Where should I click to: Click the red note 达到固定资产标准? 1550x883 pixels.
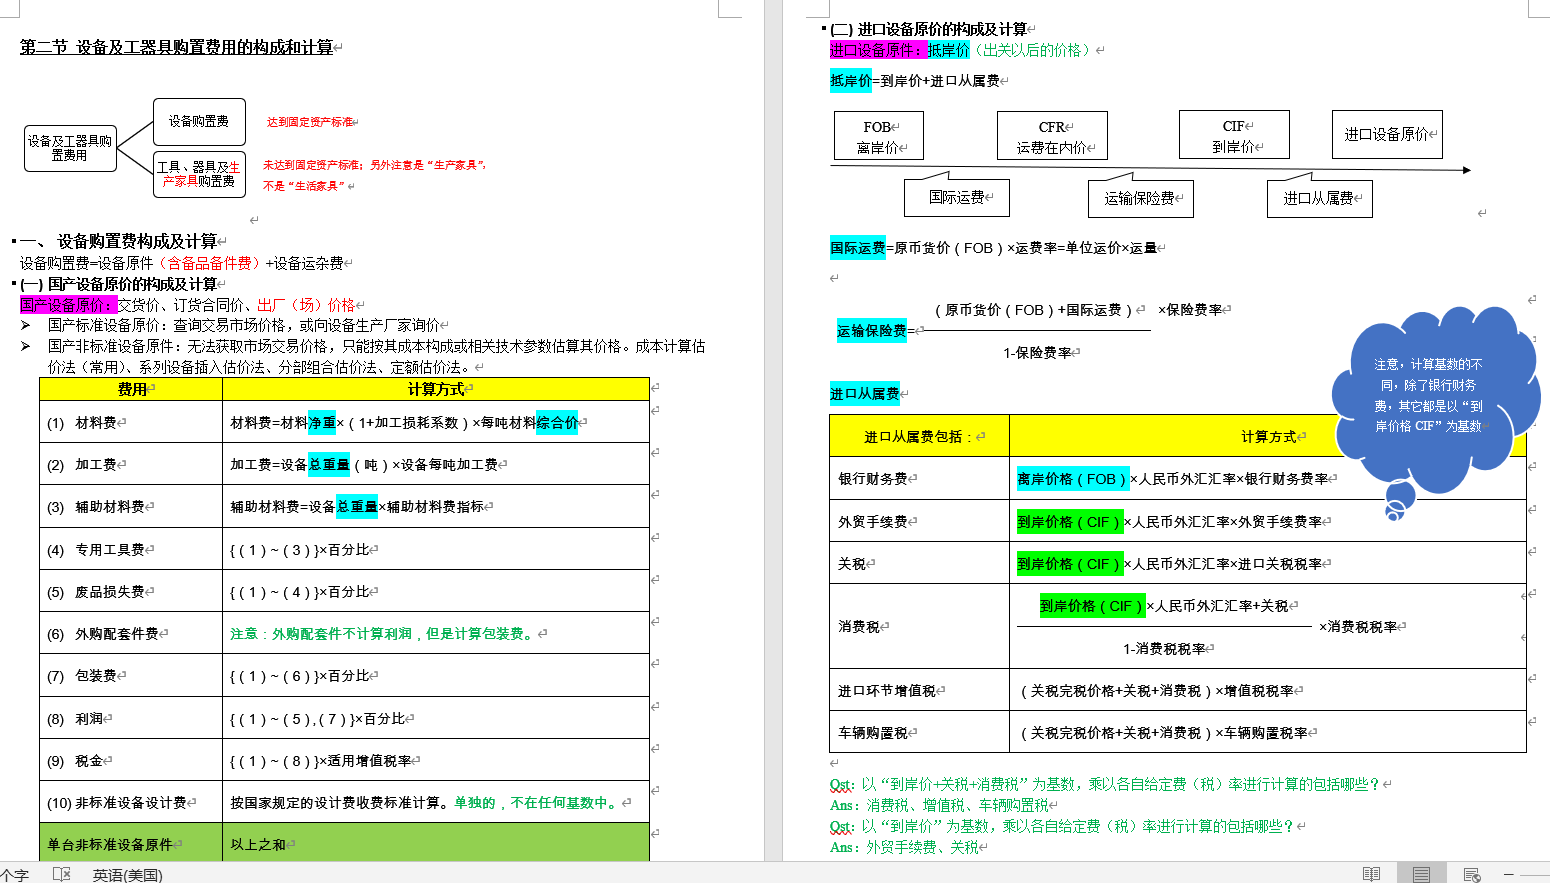(310, 122)
